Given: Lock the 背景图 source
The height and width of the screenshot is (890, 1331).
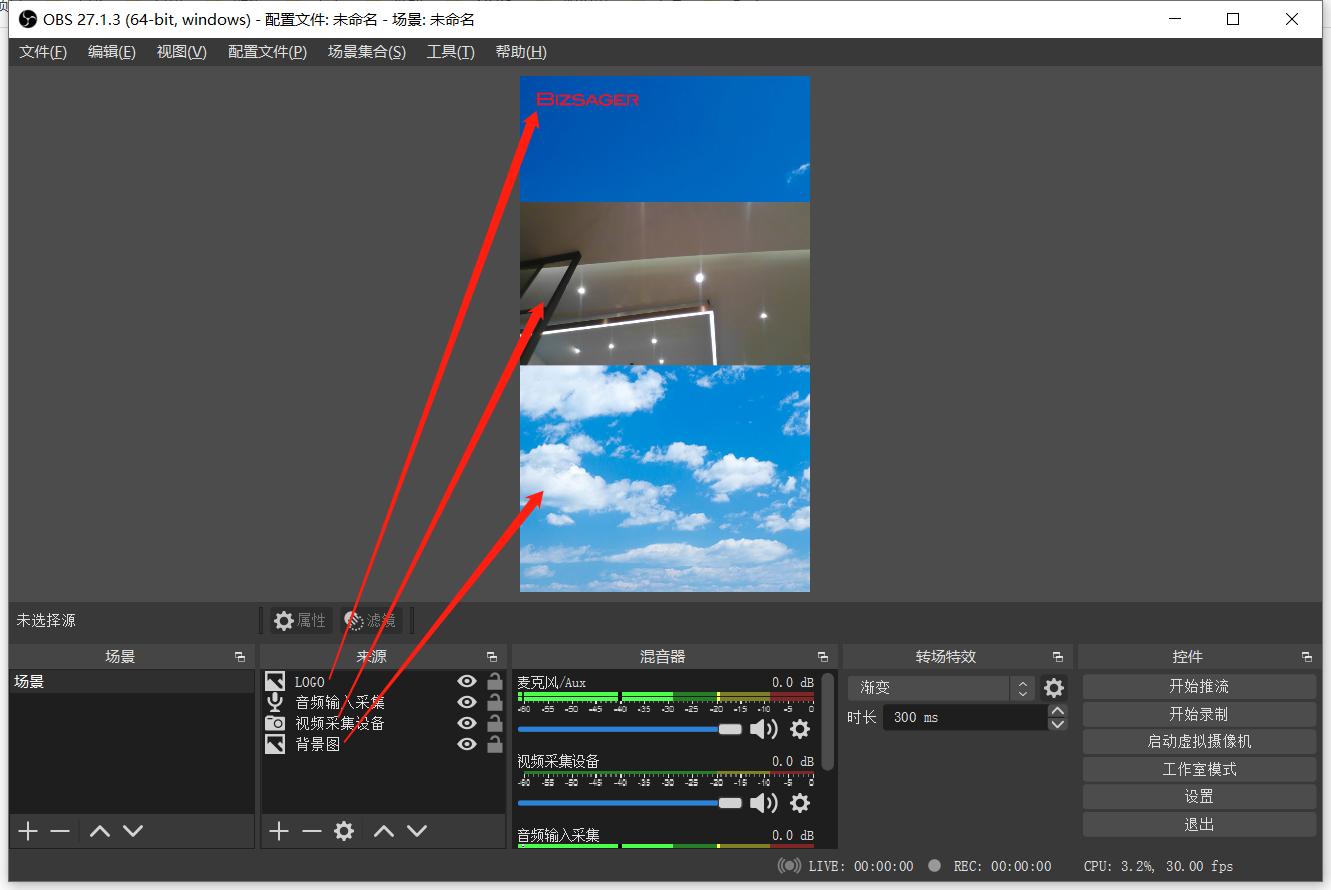Looking at the screenshot, I should [494, 744].
